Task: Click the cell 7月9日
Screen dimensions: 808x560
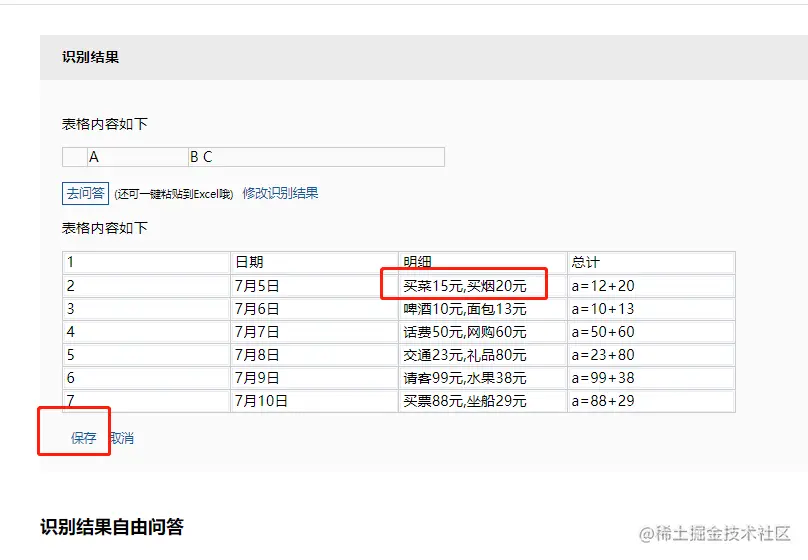Action: [x=314, y=378]
